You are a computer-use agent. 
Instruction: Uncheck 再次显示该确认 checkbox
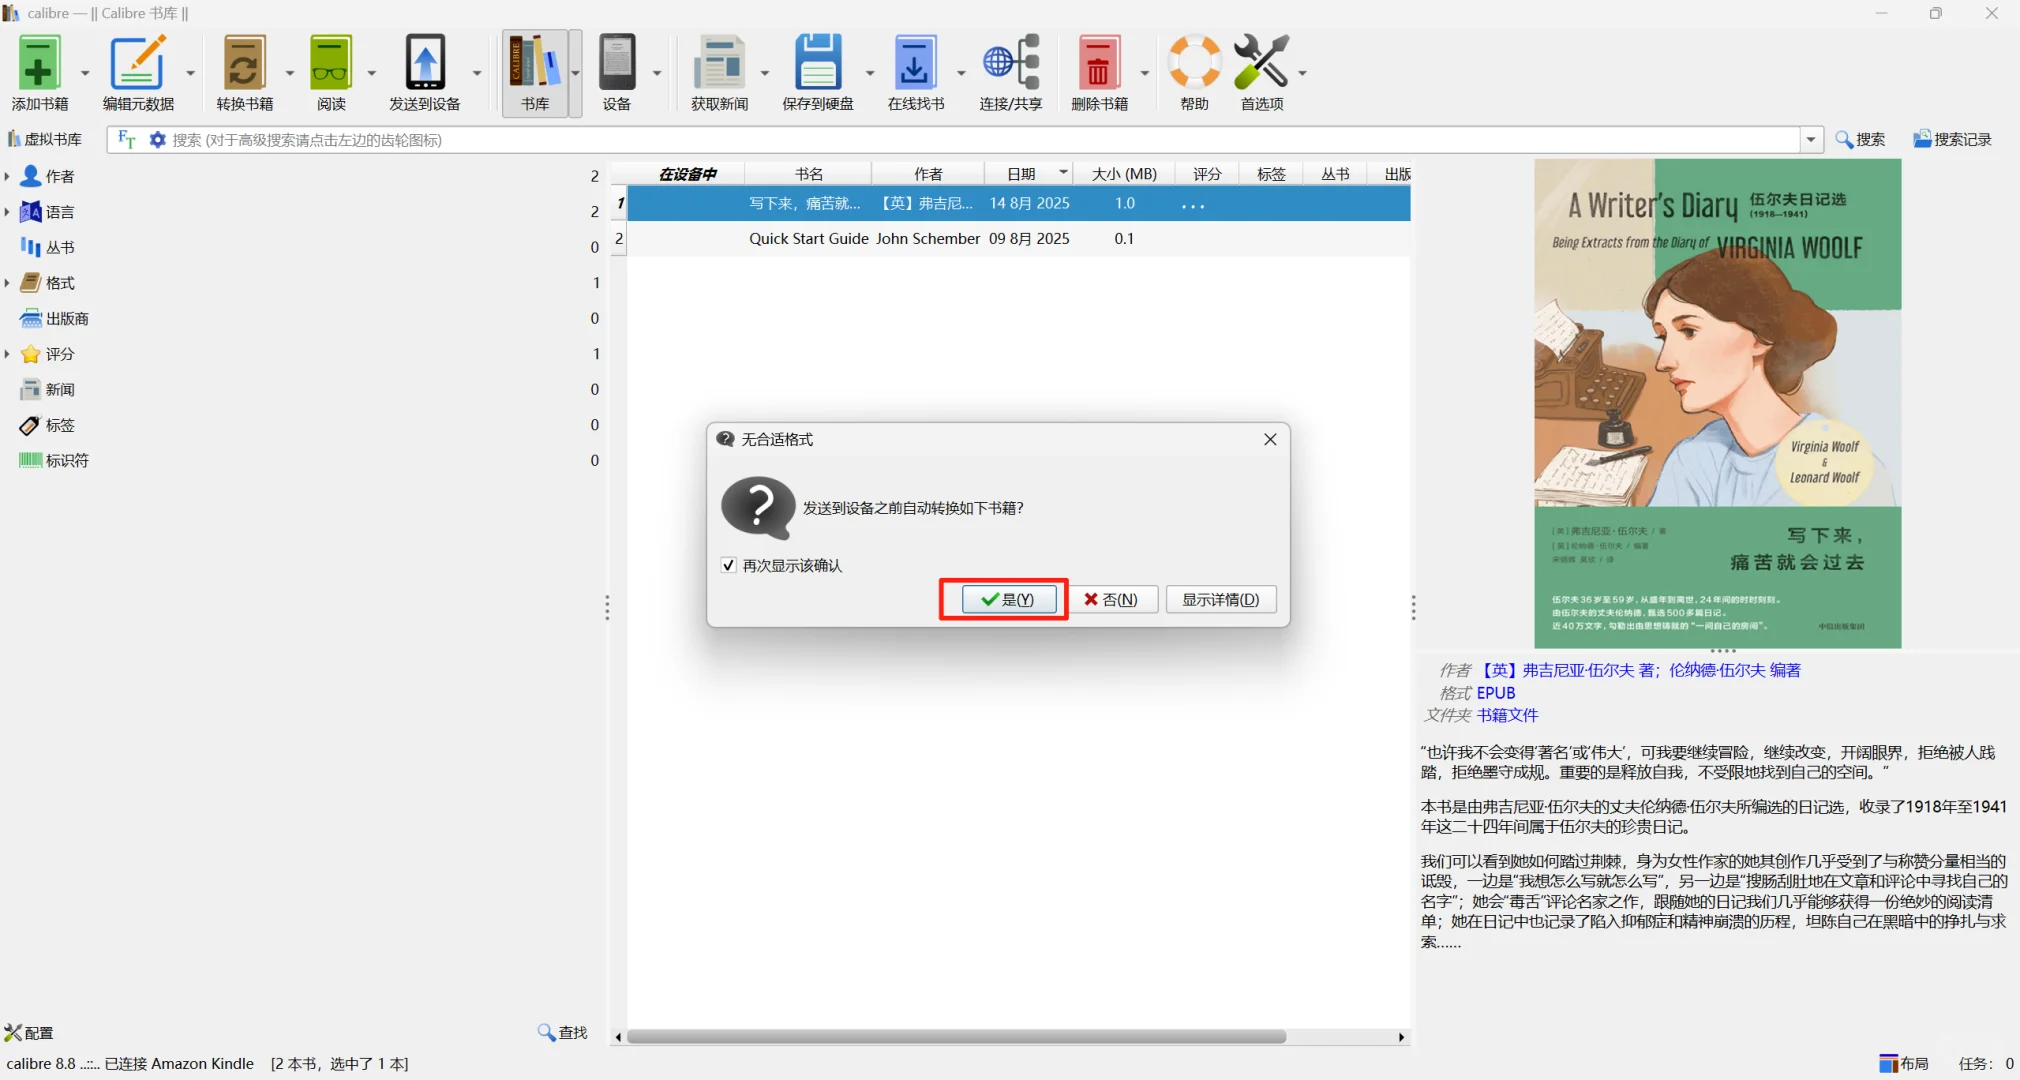pos(729,565)
